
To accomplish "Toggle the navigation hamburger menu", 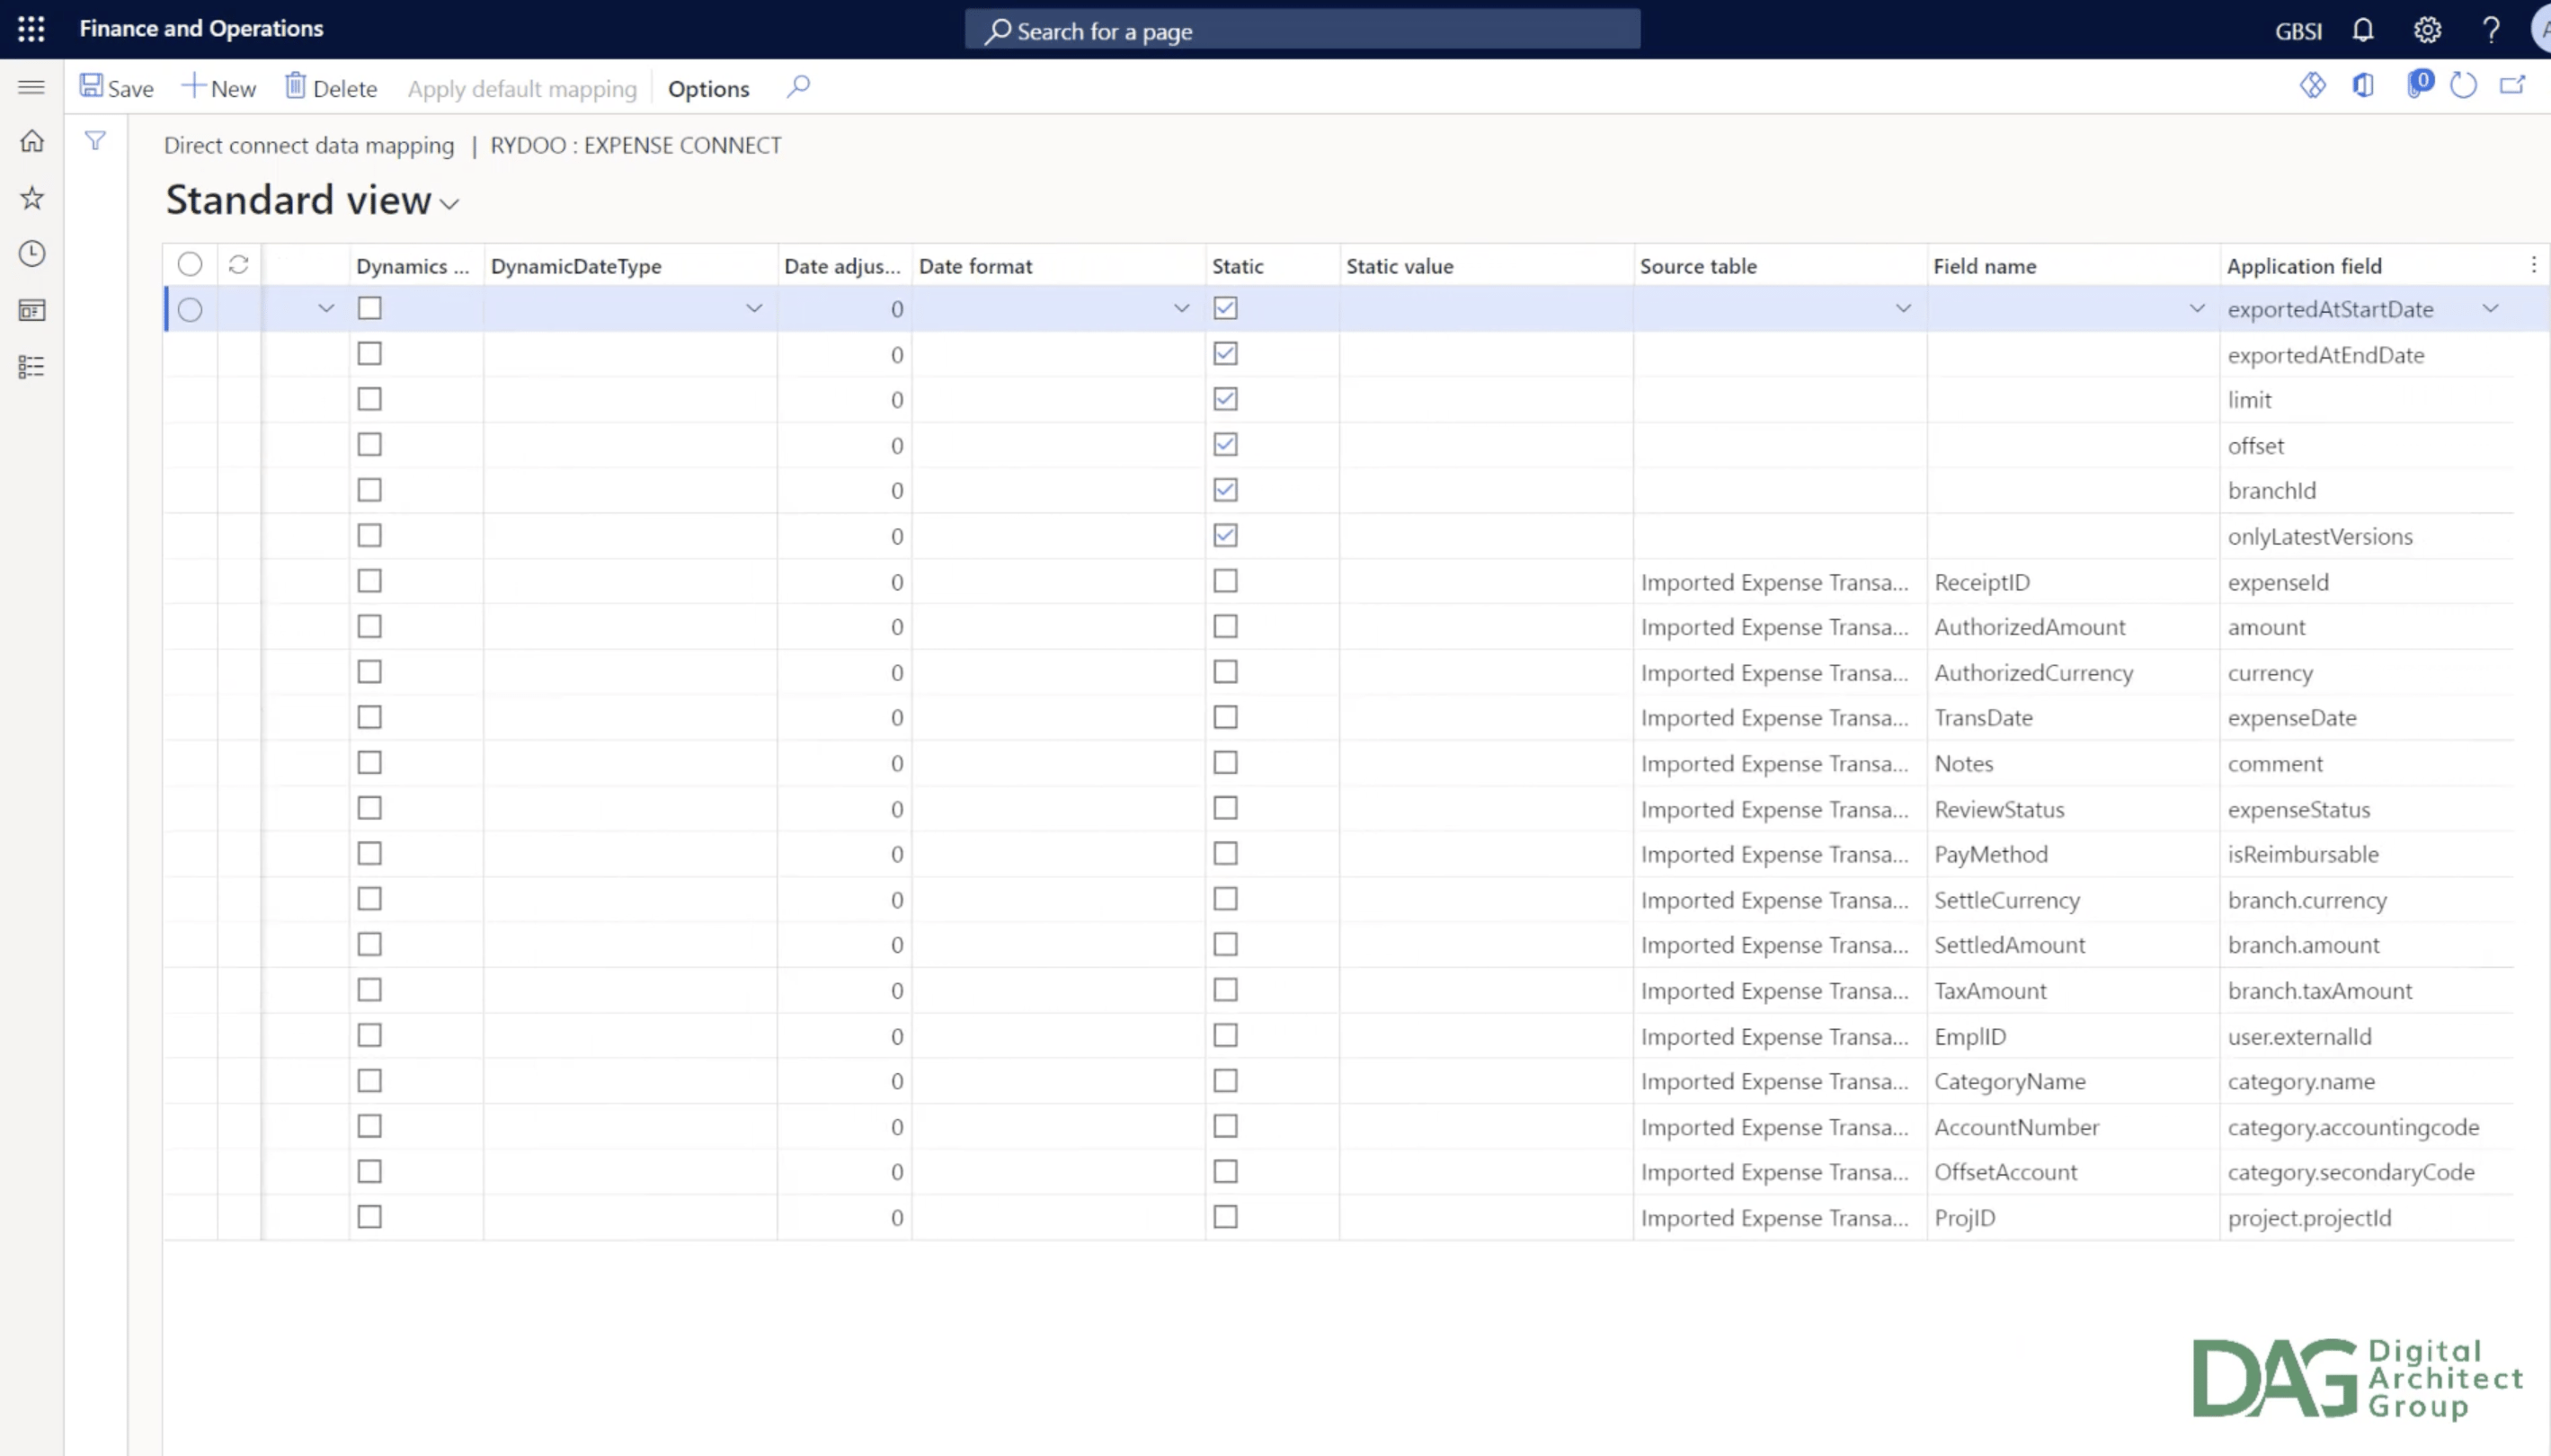I will 31,86.
